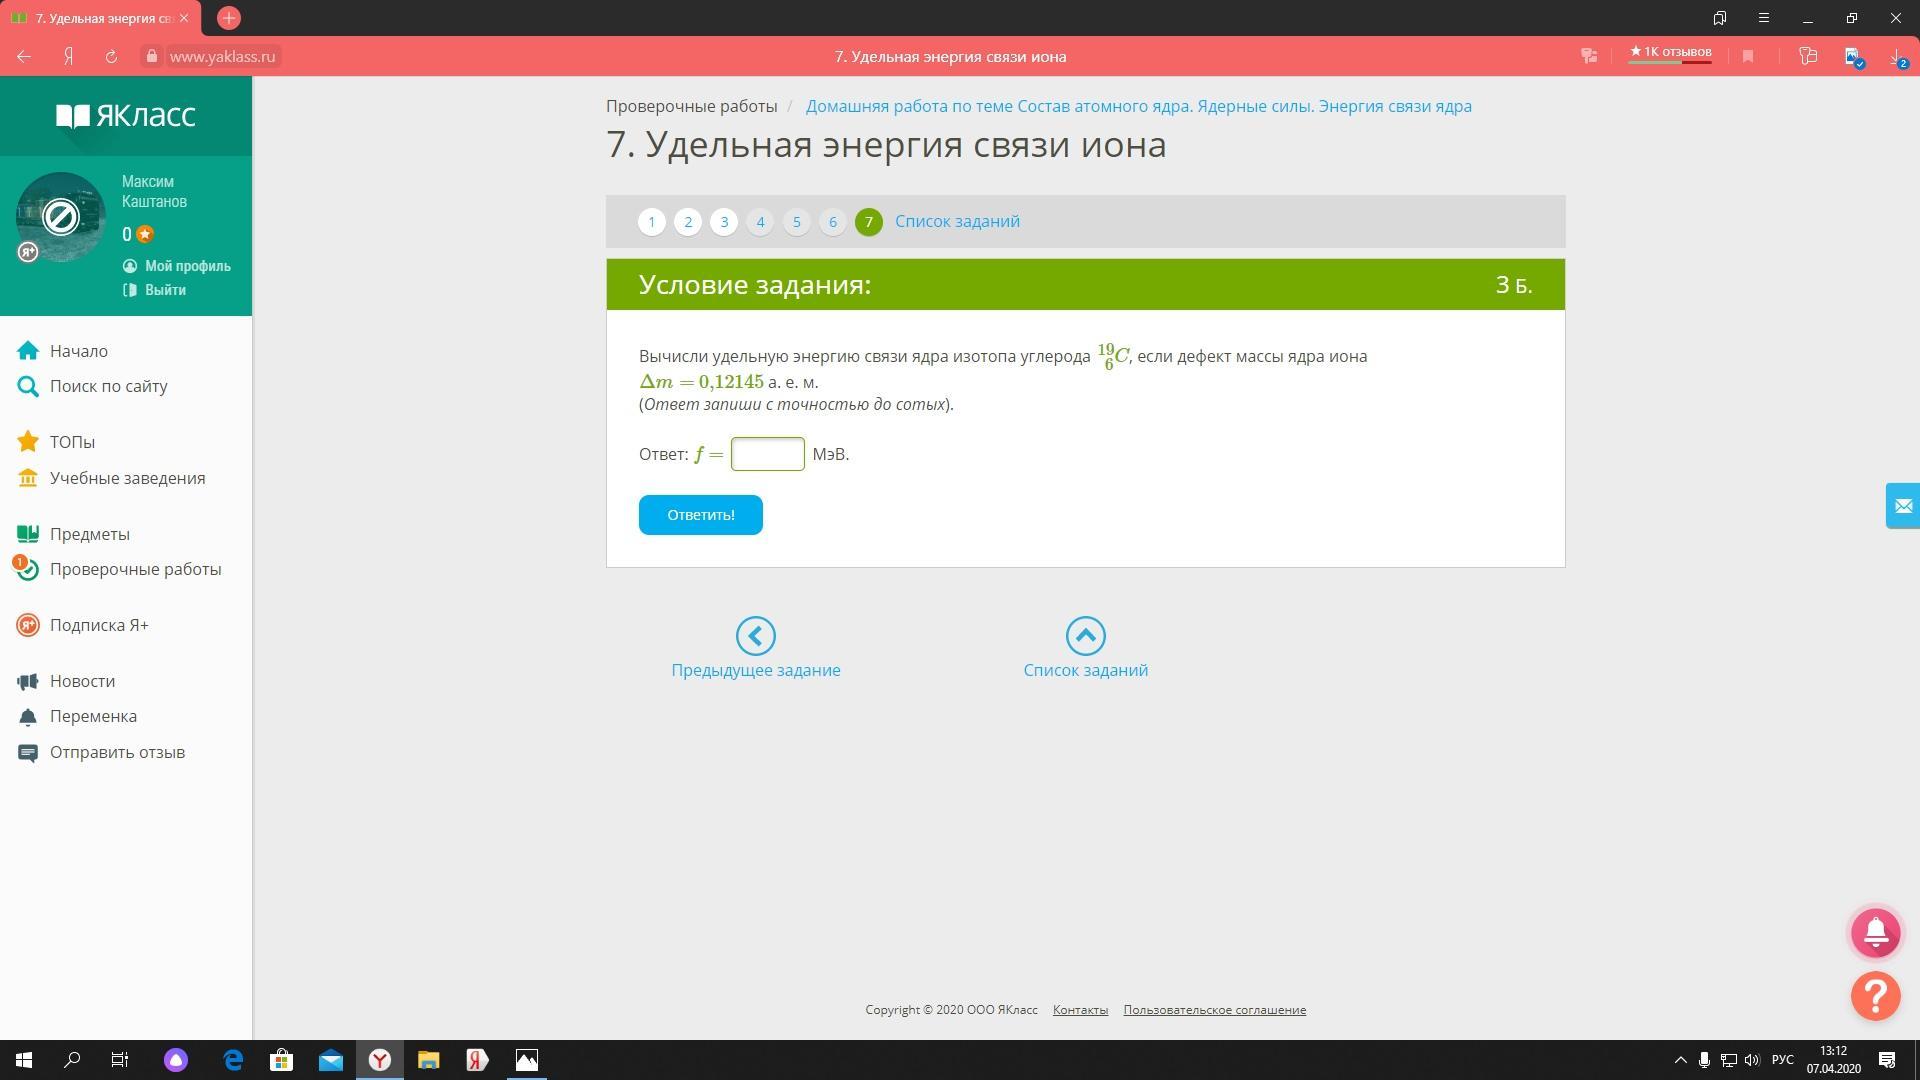Viewport: 1920px width, 1080px height.
Task: Click the Ответить! button
Action: point(700,515)
